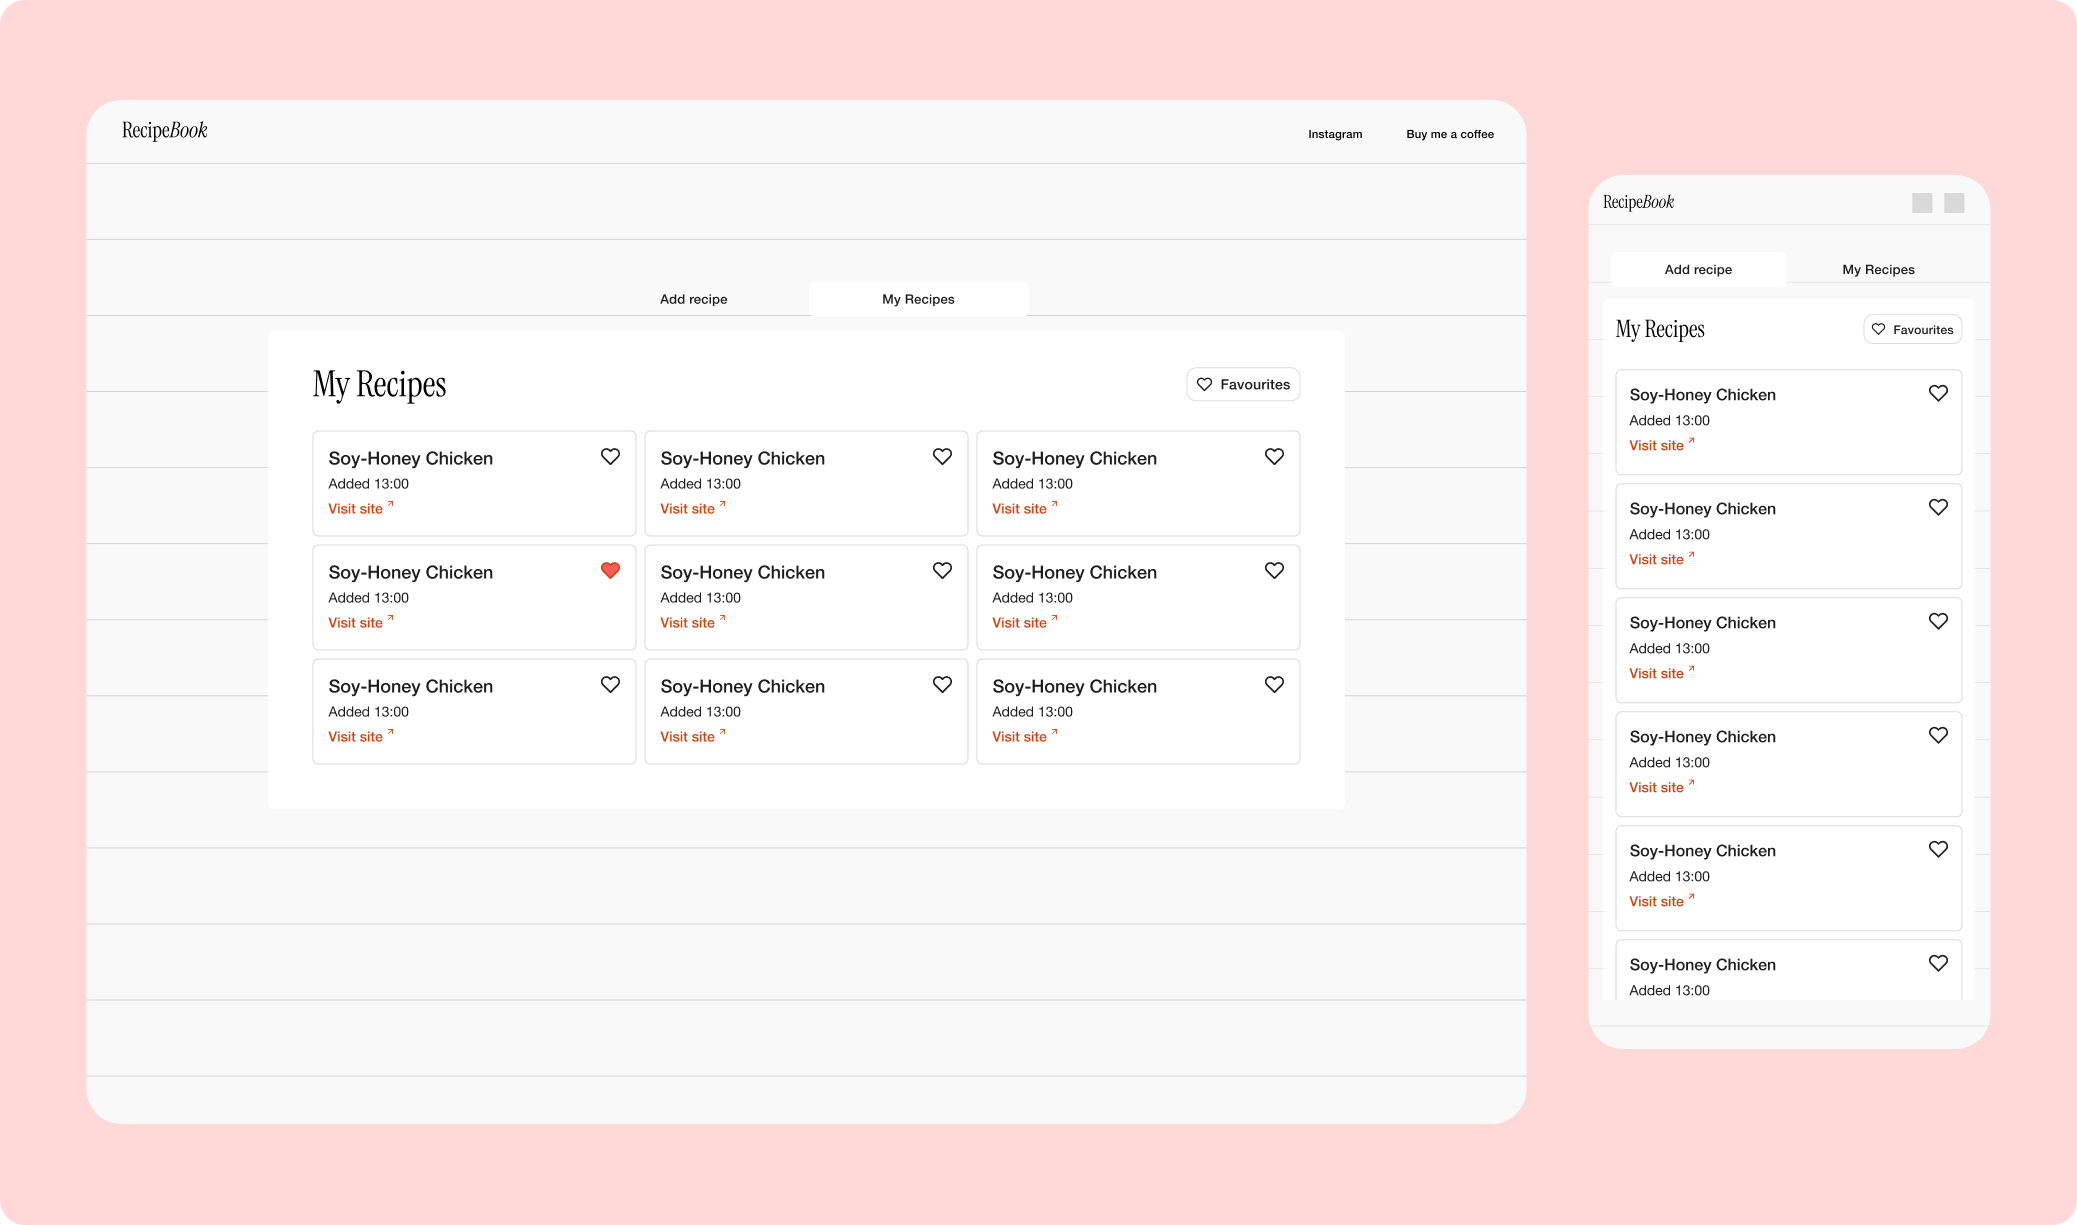Tap the heart on the fourth mobile recipe card
This screenshot has height=1225, width=2077.
[1938, 736]
